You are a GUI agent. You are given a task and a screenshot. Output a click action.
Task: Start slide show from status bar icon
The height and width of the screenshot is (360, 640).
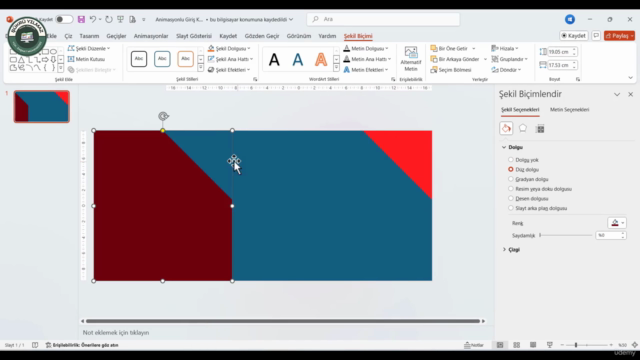550,345
